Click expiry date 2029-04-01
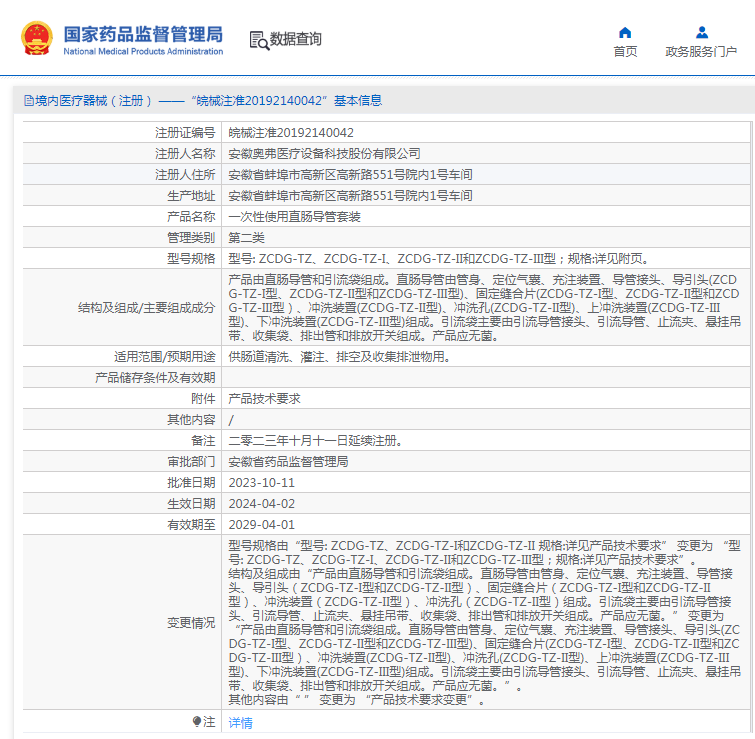Image resolution: width=755 pixels, height=739 pixels. 261,525
